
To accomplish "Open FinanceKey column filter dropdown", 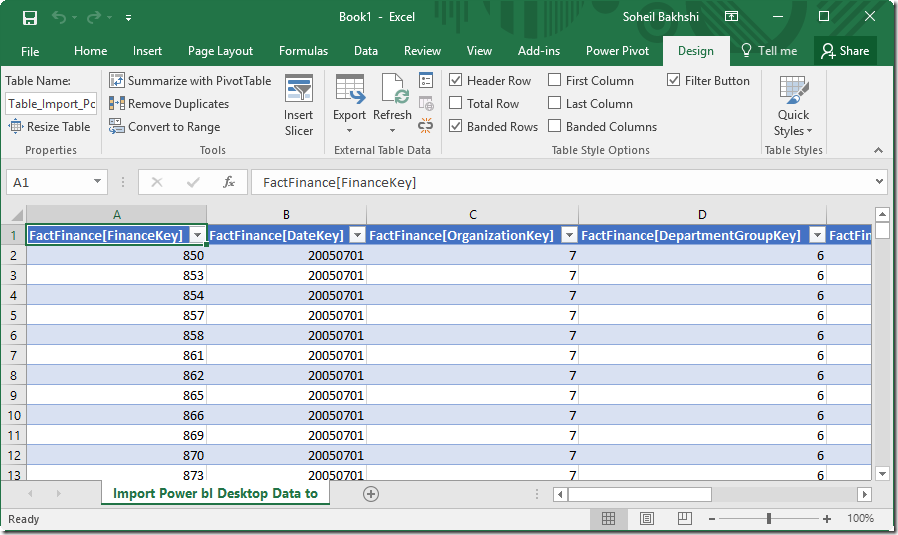I will pyautogui.click(x=197, y=235).
